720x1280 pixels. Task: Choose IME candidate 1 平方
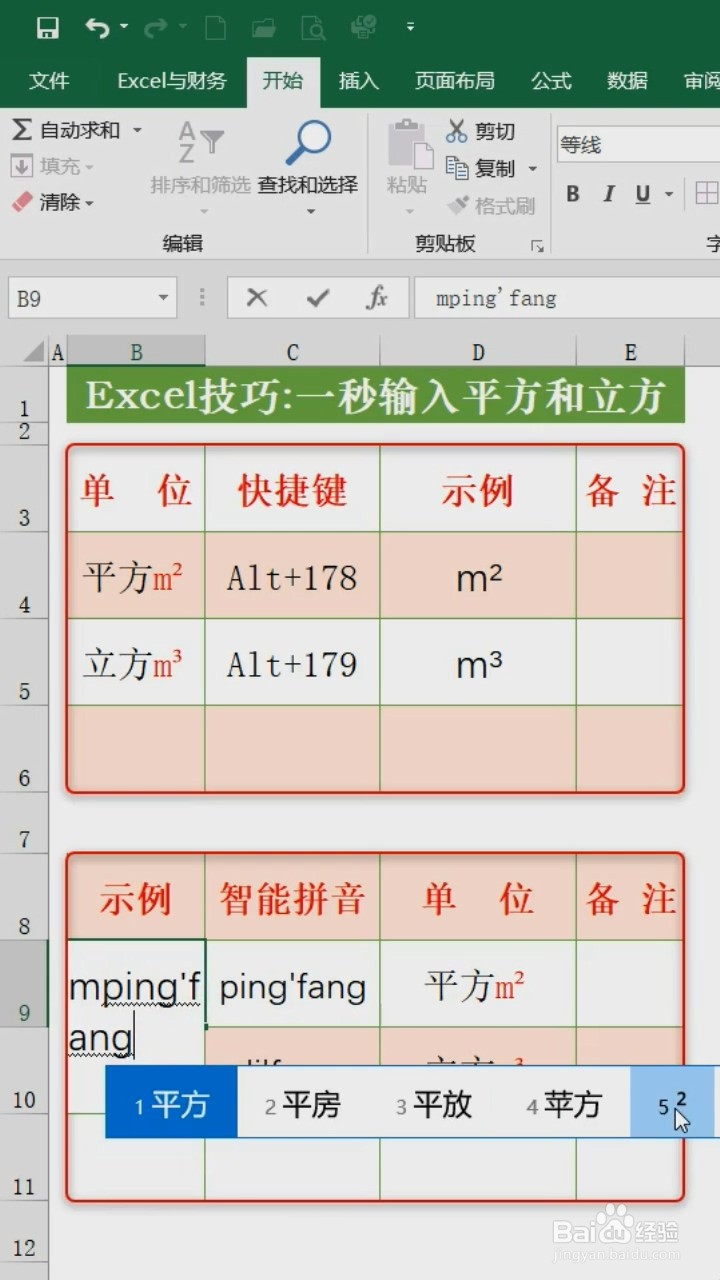tap(172, 1104)
